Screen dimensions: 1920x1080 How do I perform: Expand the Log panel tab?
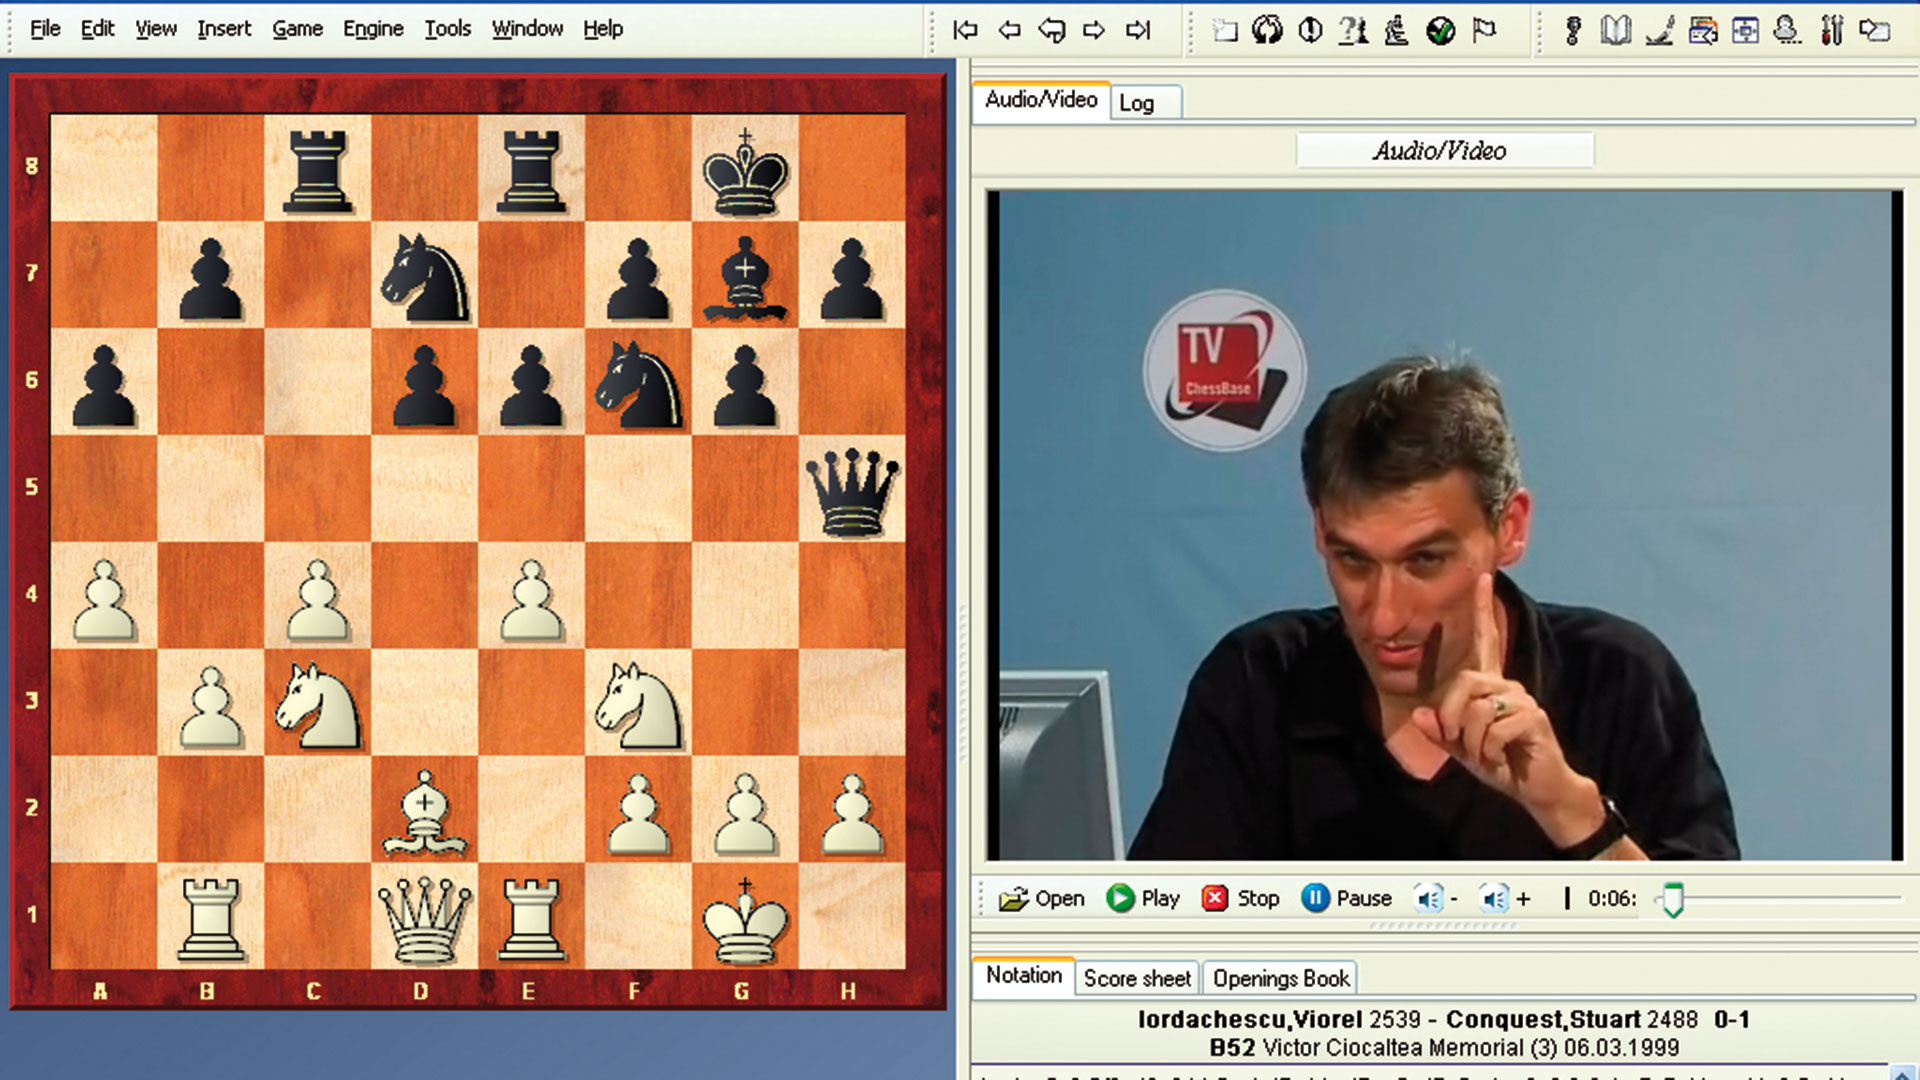[x=1137, y=103]
